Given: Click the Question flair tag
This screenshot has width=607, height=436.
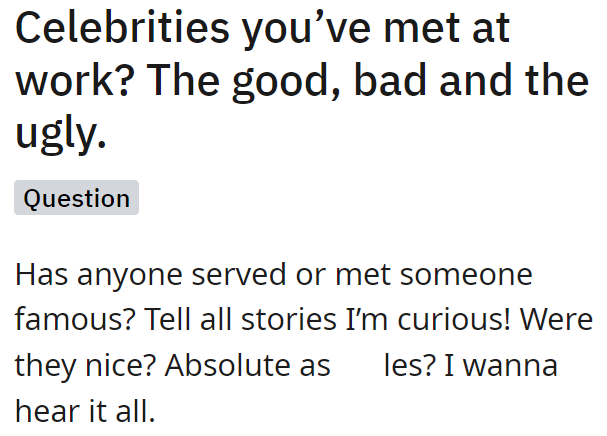Looking at the screenshot, I should [x=76, y=198].
